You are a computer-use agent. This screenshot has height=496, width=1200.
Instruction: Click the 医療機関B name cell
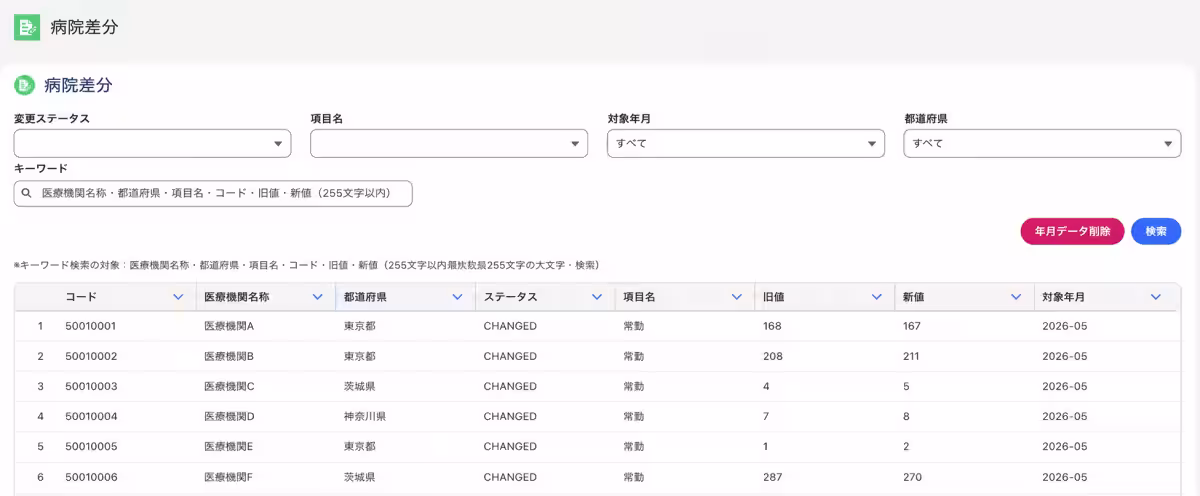point(229,356)
